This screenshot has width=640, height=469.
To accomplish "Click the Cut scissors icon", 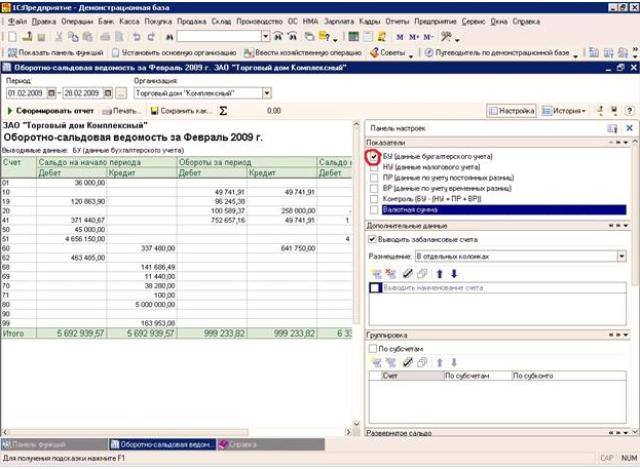I will 59,37.
